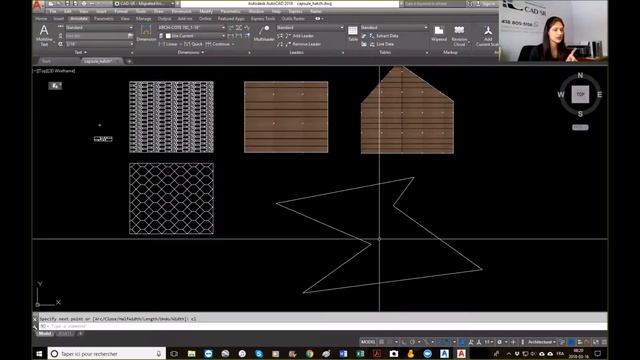
Task: Add a new drawing tab with plus button
Action: pos(129,61)
